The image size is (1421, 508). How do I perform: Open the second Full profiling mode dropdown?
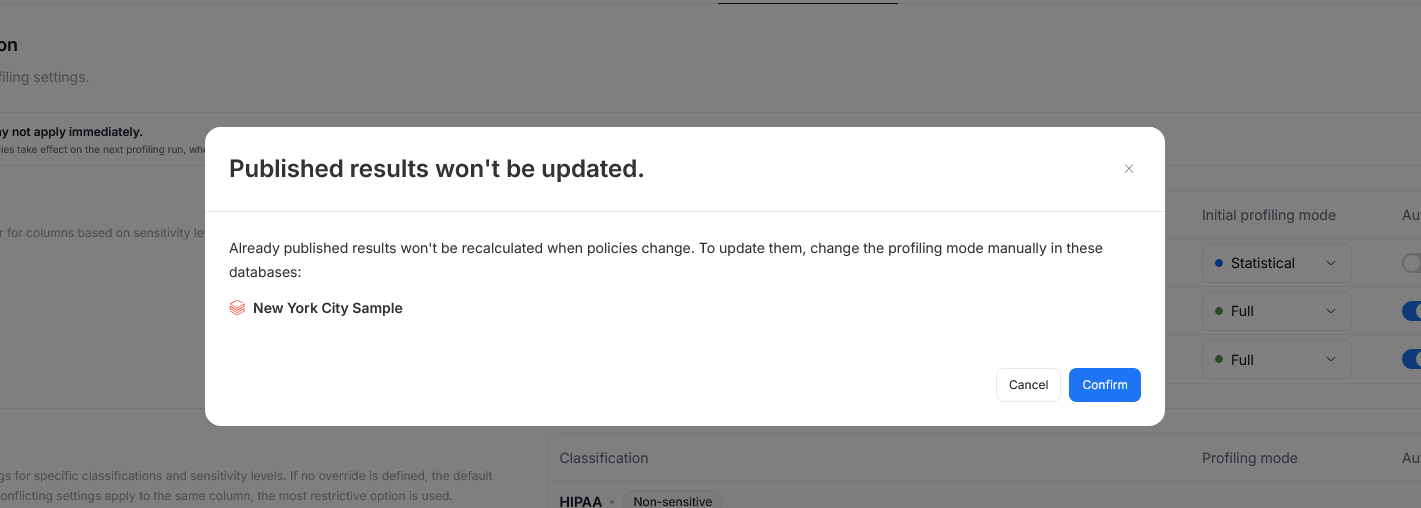pos(1276,360)
